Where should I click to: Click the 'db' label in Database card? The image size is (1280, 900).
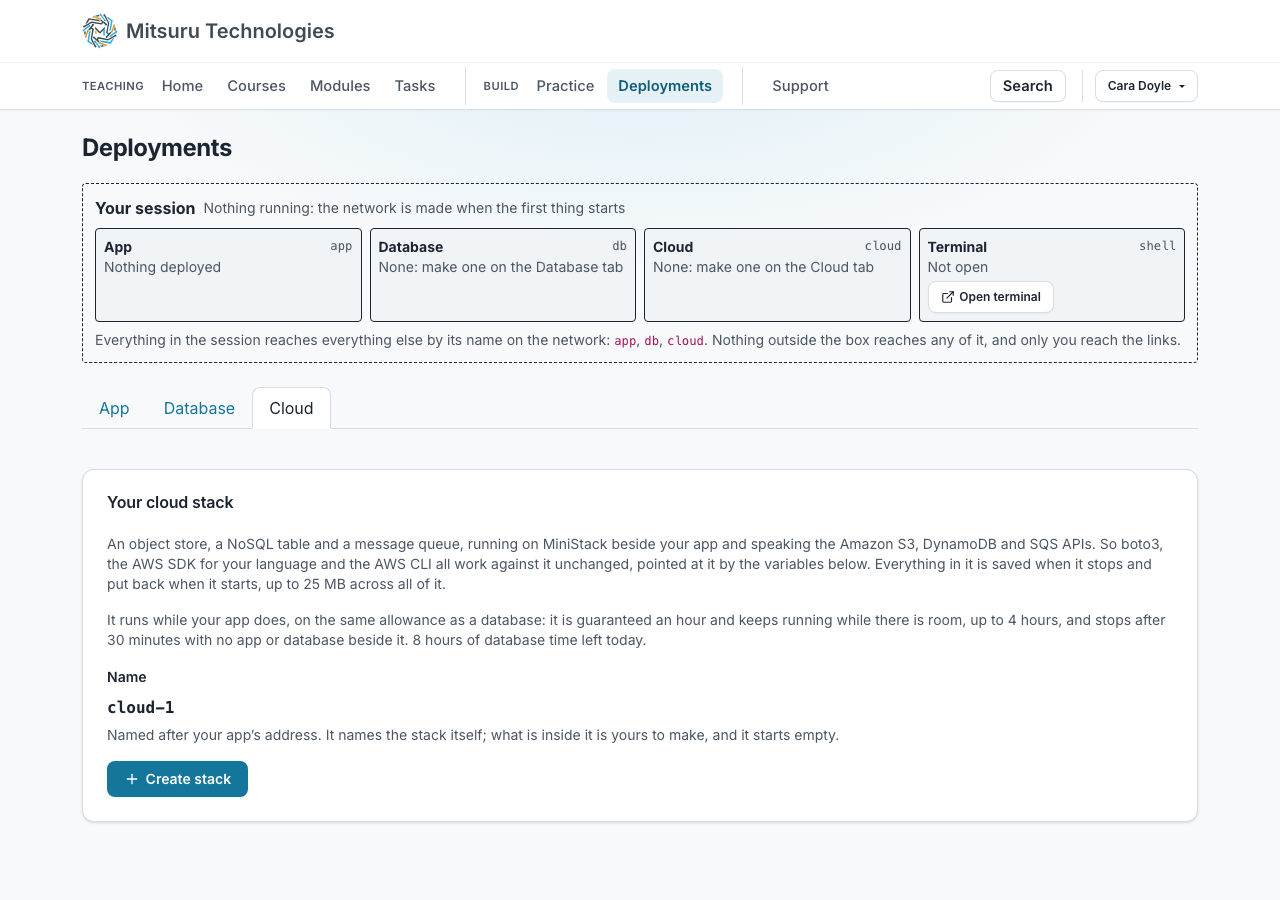619,246
